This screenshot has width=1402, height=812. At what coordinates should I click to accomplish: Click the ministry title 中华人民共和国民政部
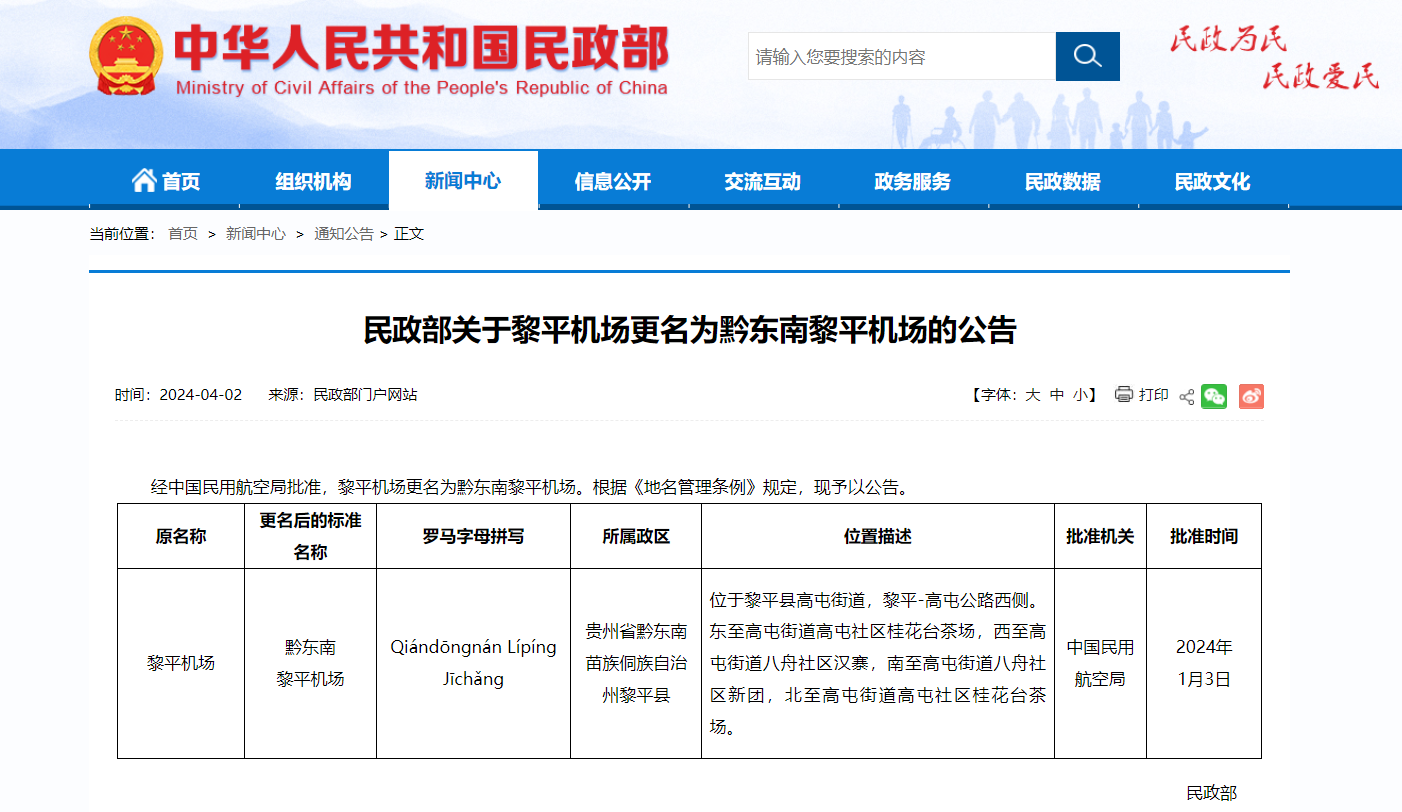[x=421, y=48]
